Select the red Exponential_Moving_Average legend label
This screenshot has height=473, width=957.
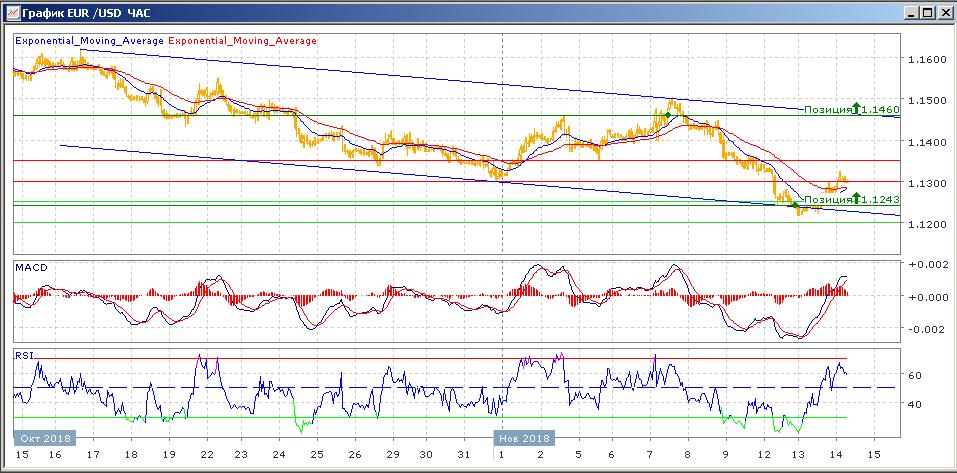tap(243, 41)
